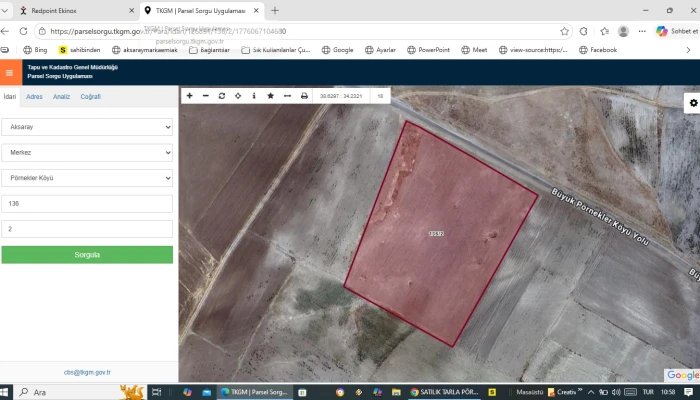Click the info tool on map toolbar
700x400 pixels.
(254, 96)
